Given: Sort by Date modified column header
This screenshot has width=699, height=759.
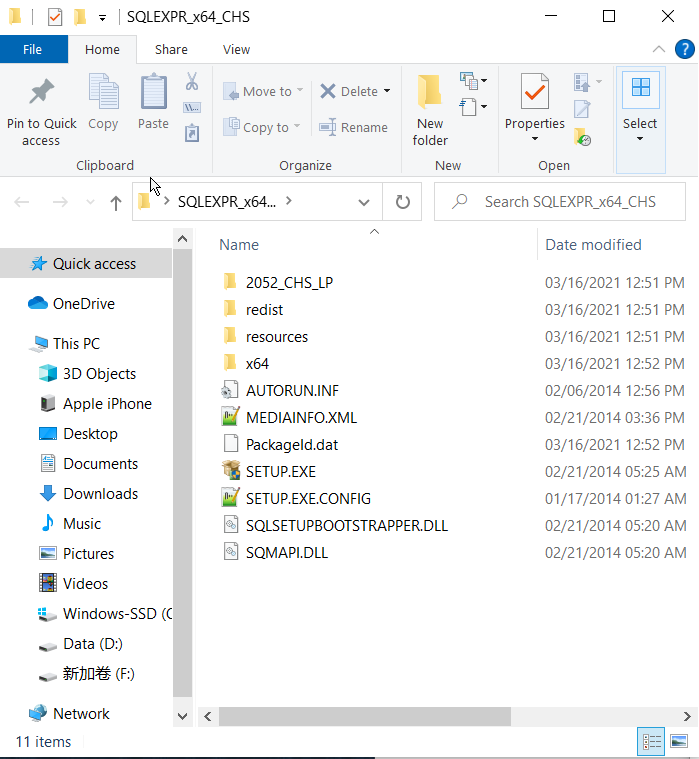Looking at the screenshot, I should coord(593,245).
